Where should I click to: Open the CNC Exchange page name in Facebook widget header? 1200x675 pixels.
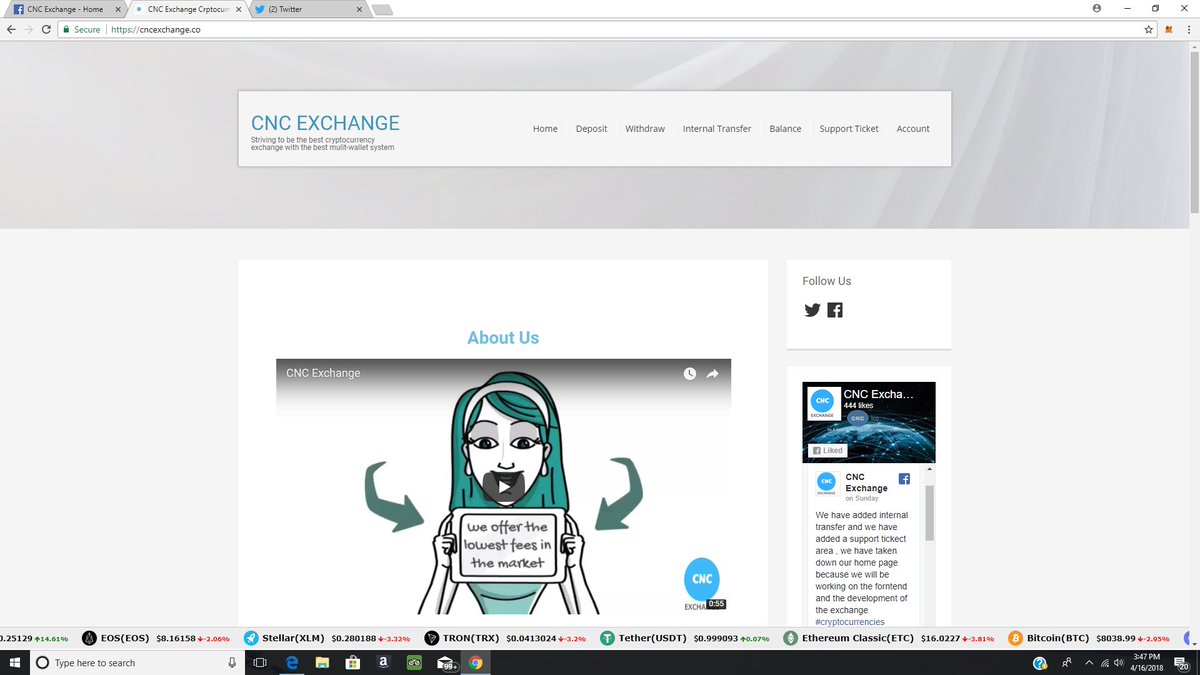click(x=878, y=394)
